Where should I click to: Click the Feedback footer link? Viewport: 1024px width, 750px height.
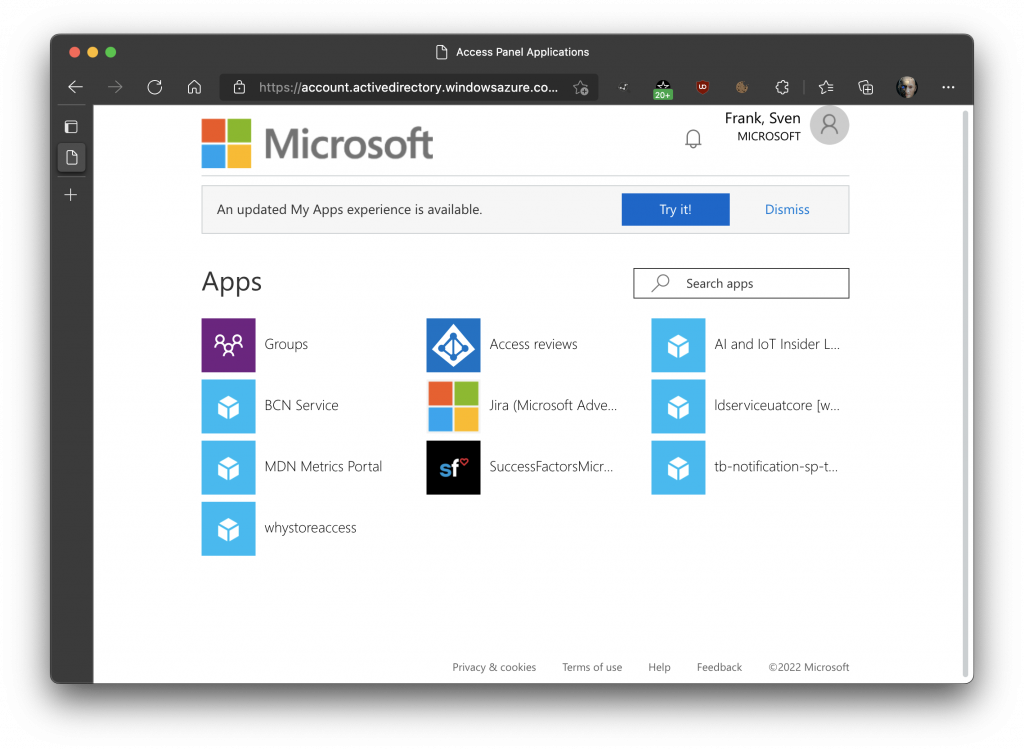click(x=719, y=667)
